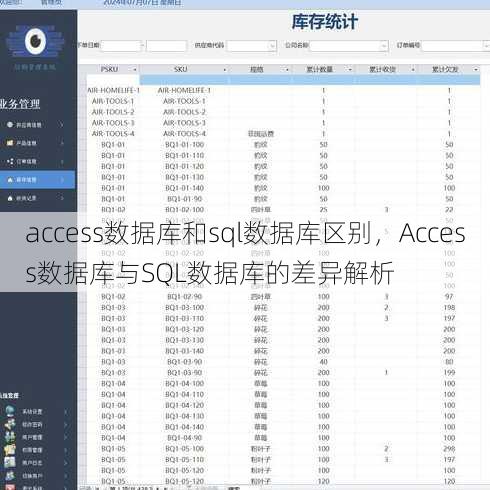Select the SKU cell BQ1-02-90
490x490 pixels.
185,297
